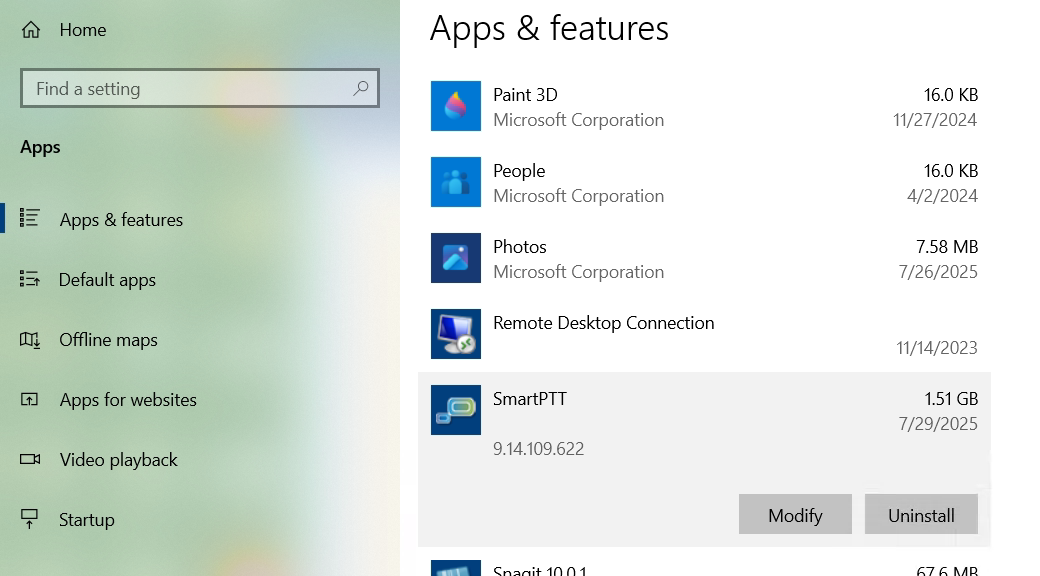Go to the Home link text
The image size is (1040, 576).
(83, 30)
